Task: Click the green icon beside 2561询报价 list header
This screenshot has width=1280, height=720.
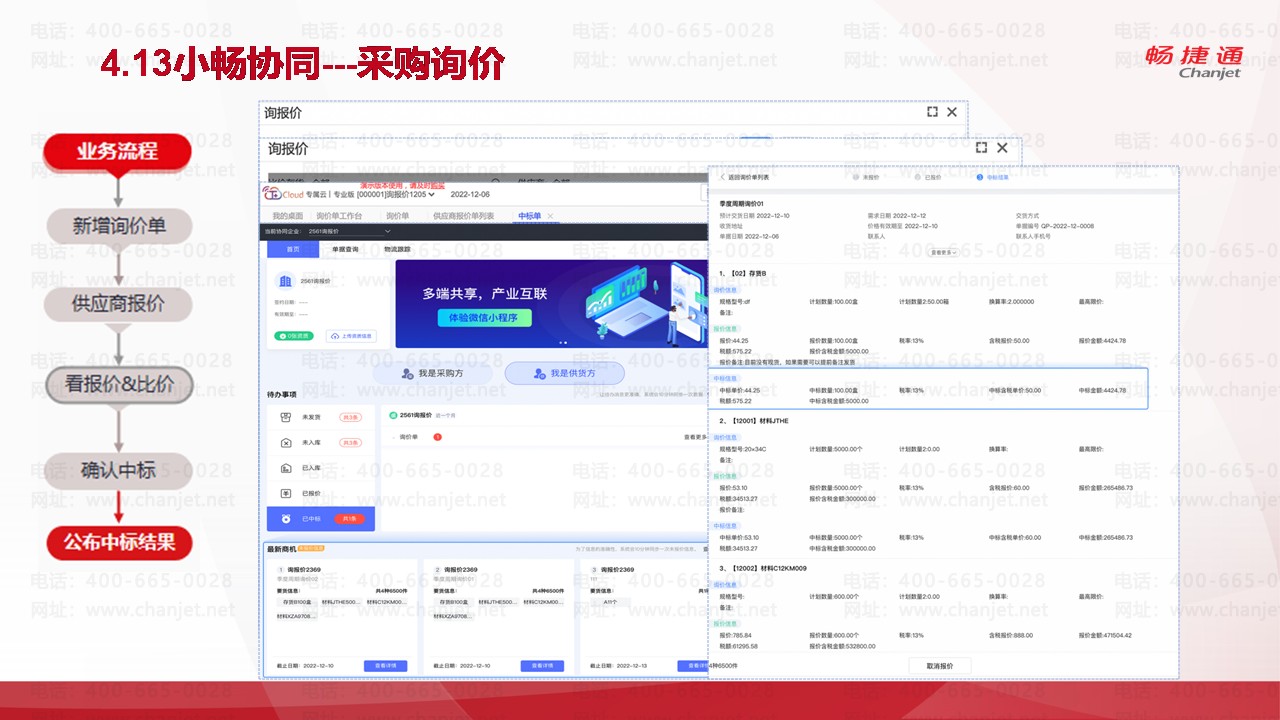Action: tap(393, 415)
